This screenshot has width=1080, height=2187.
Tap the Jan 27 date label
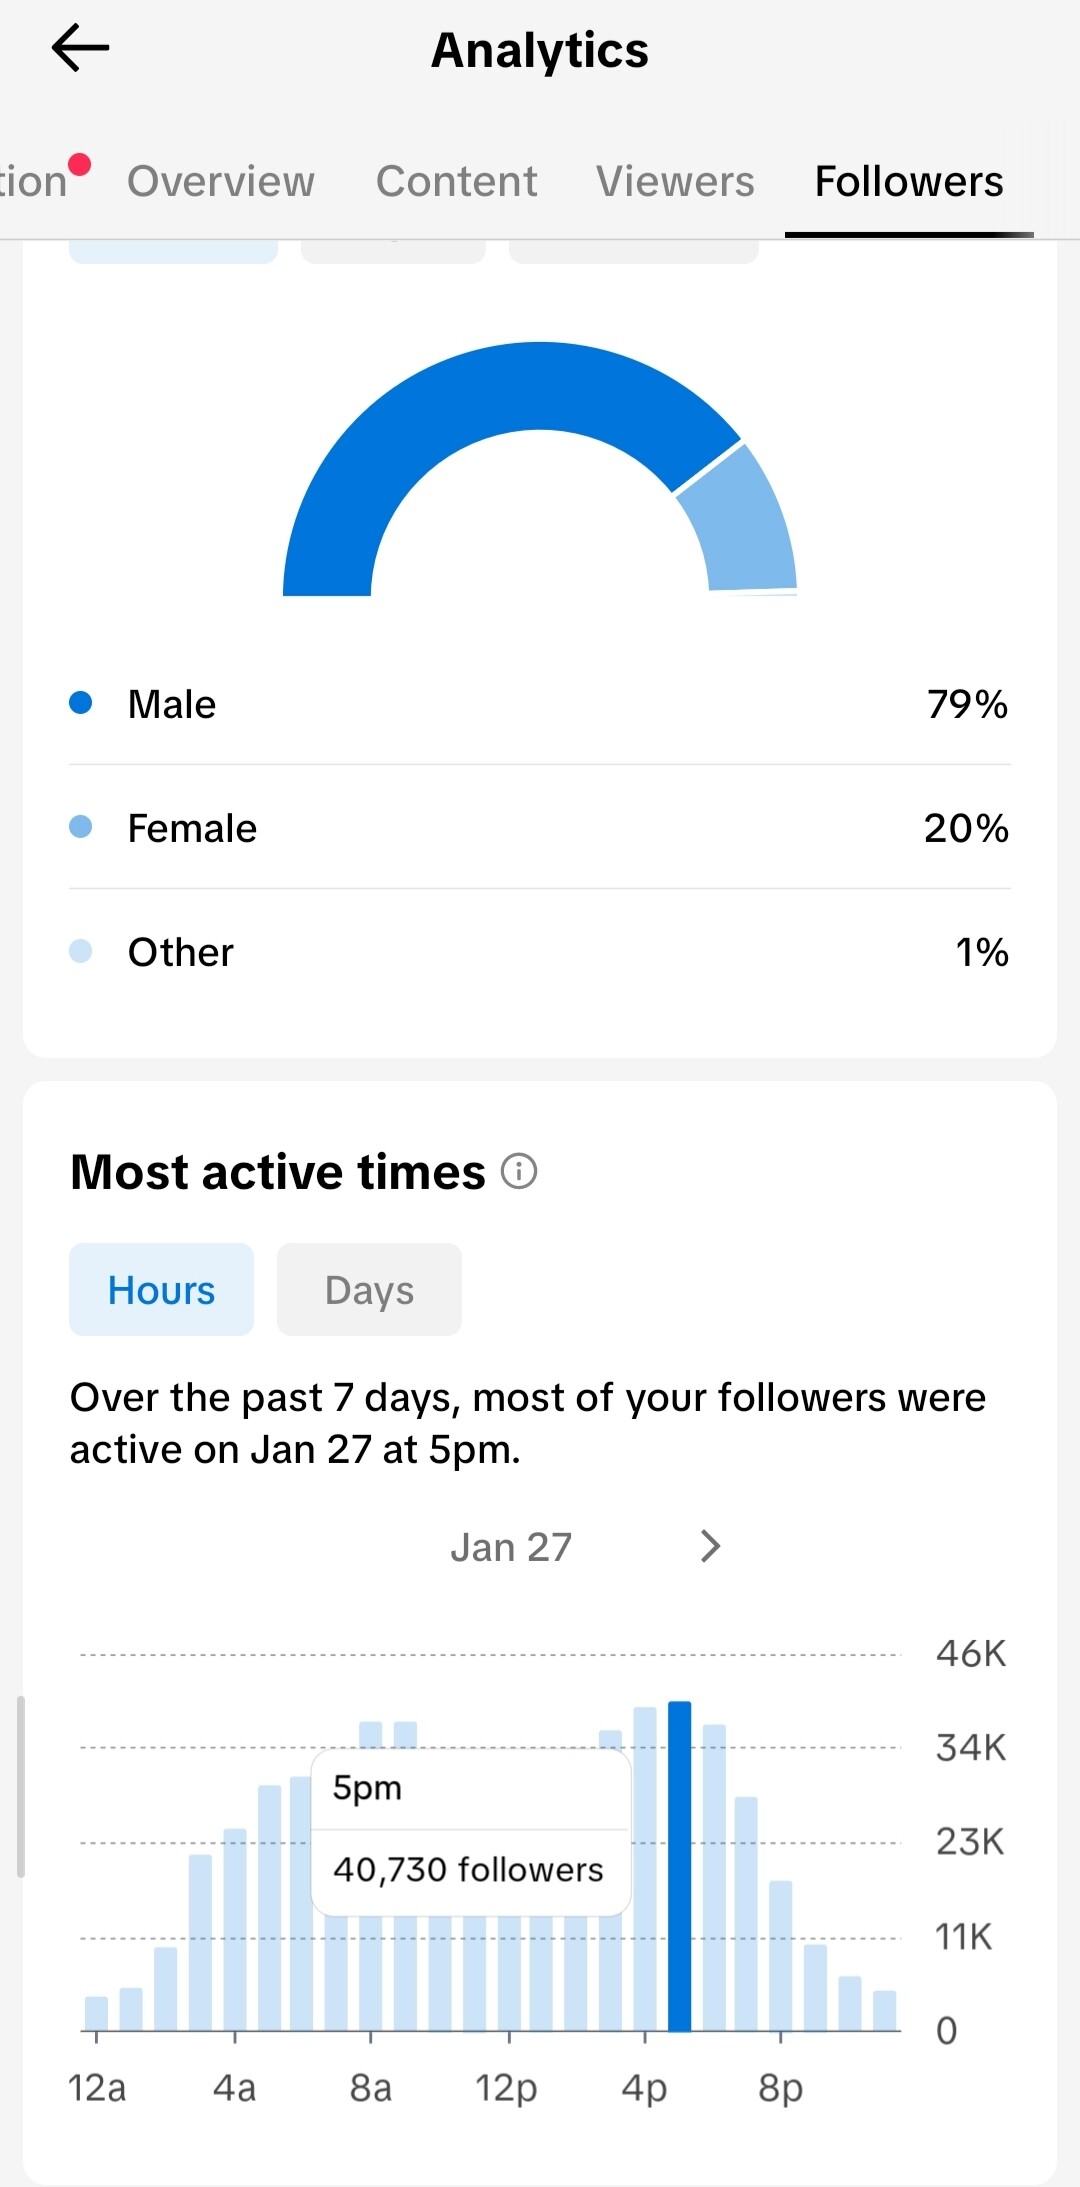click(x=511, y=1547)
